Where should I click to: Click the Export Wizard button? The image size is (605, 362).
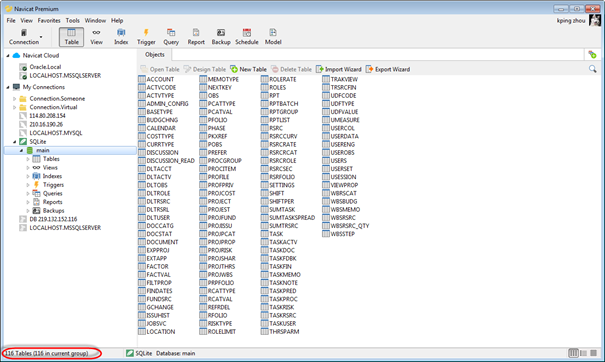click(388, 69)
